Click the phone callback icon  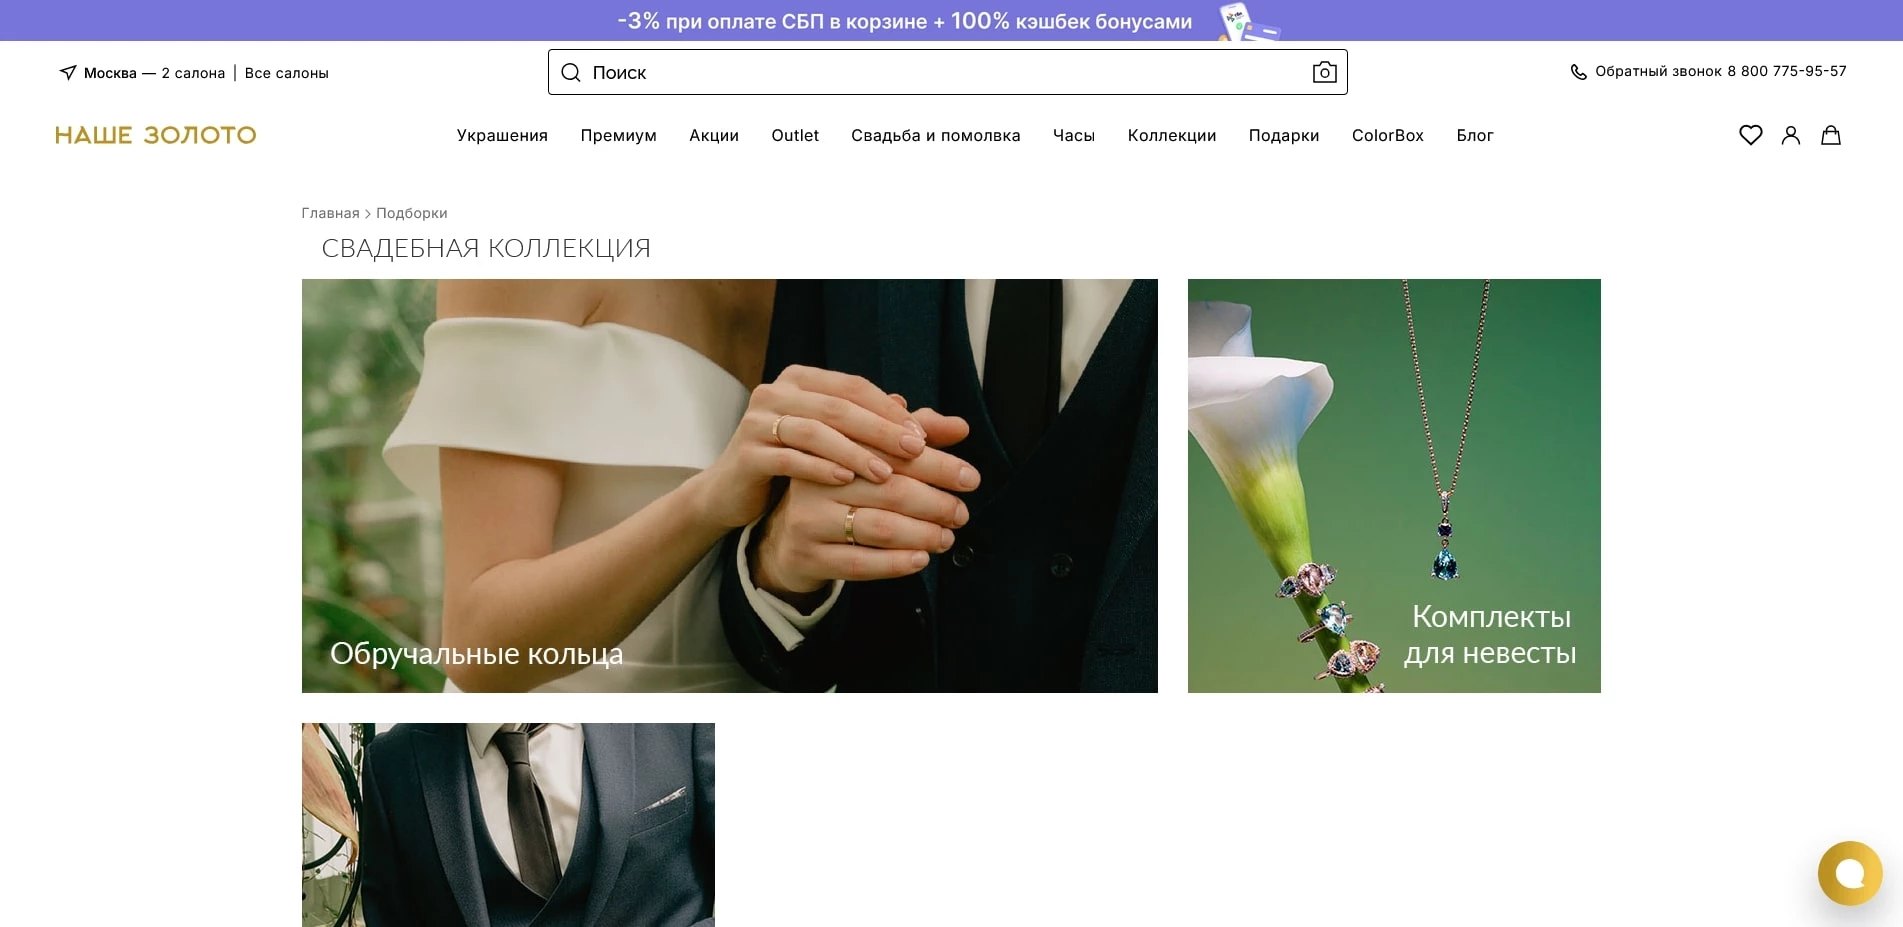point(1578,72)
